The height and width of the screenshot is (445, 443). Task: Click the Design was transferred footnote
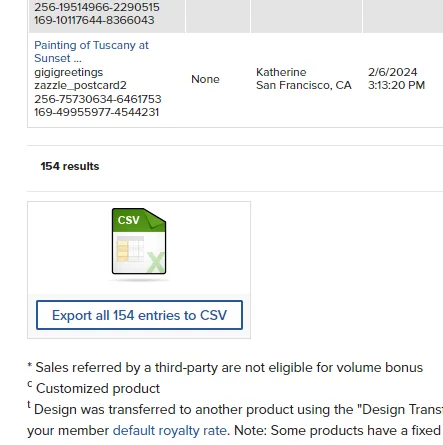[235, 409]
